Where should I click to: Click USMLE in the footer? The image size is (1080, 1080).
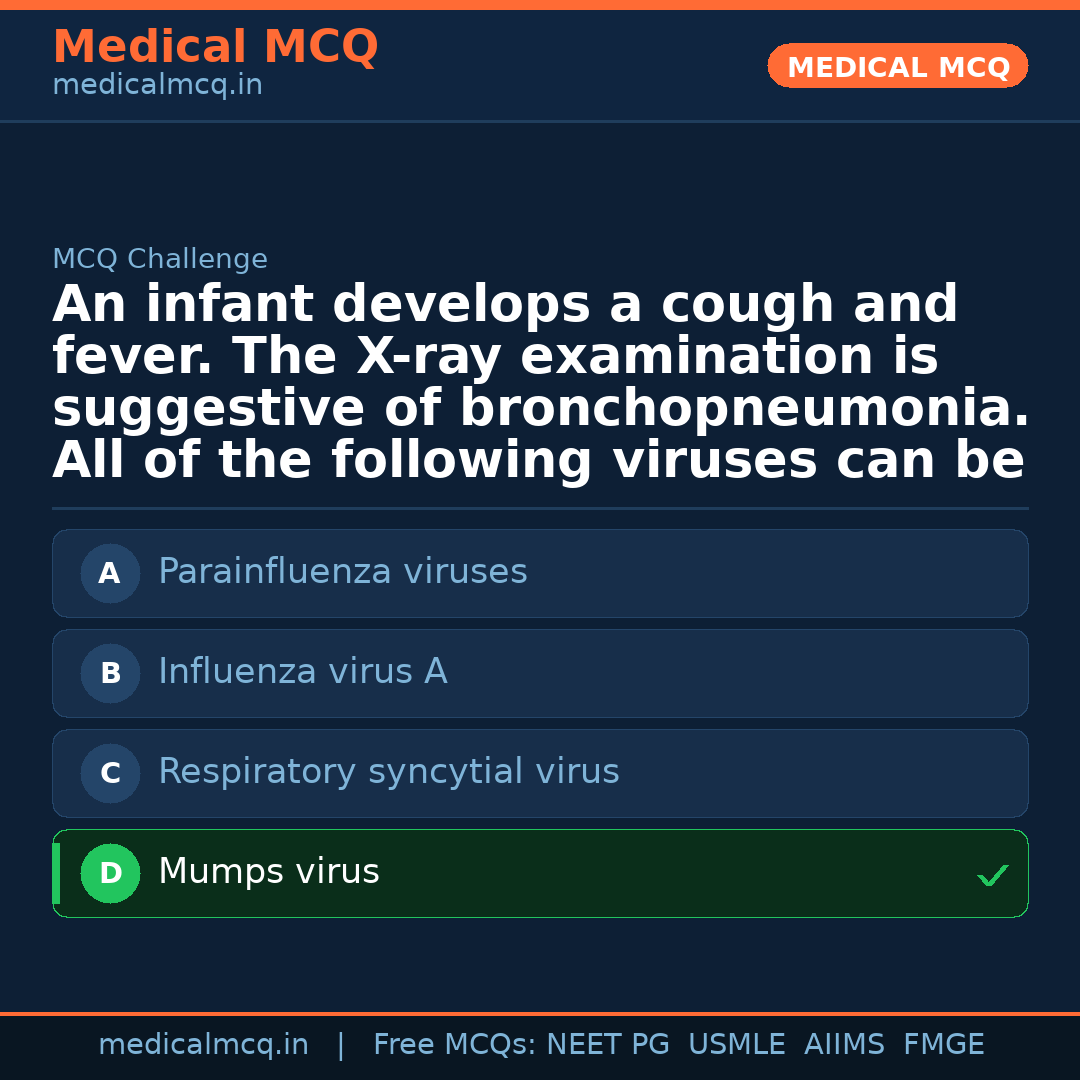click(x=736, y=1045)
